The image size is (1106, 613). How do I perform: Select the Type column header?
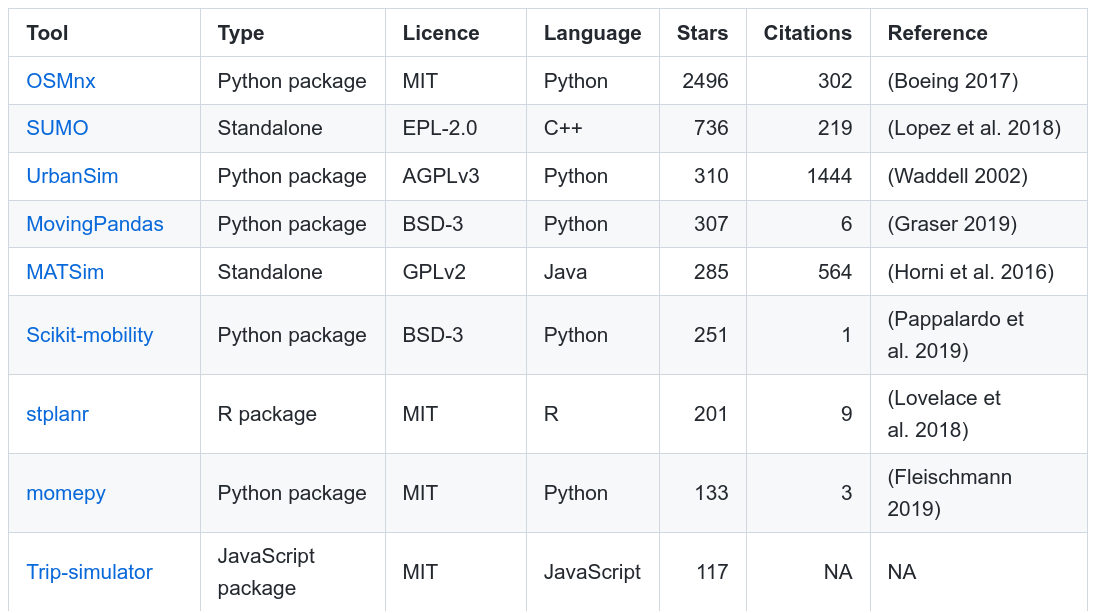(x=241, y=33)
